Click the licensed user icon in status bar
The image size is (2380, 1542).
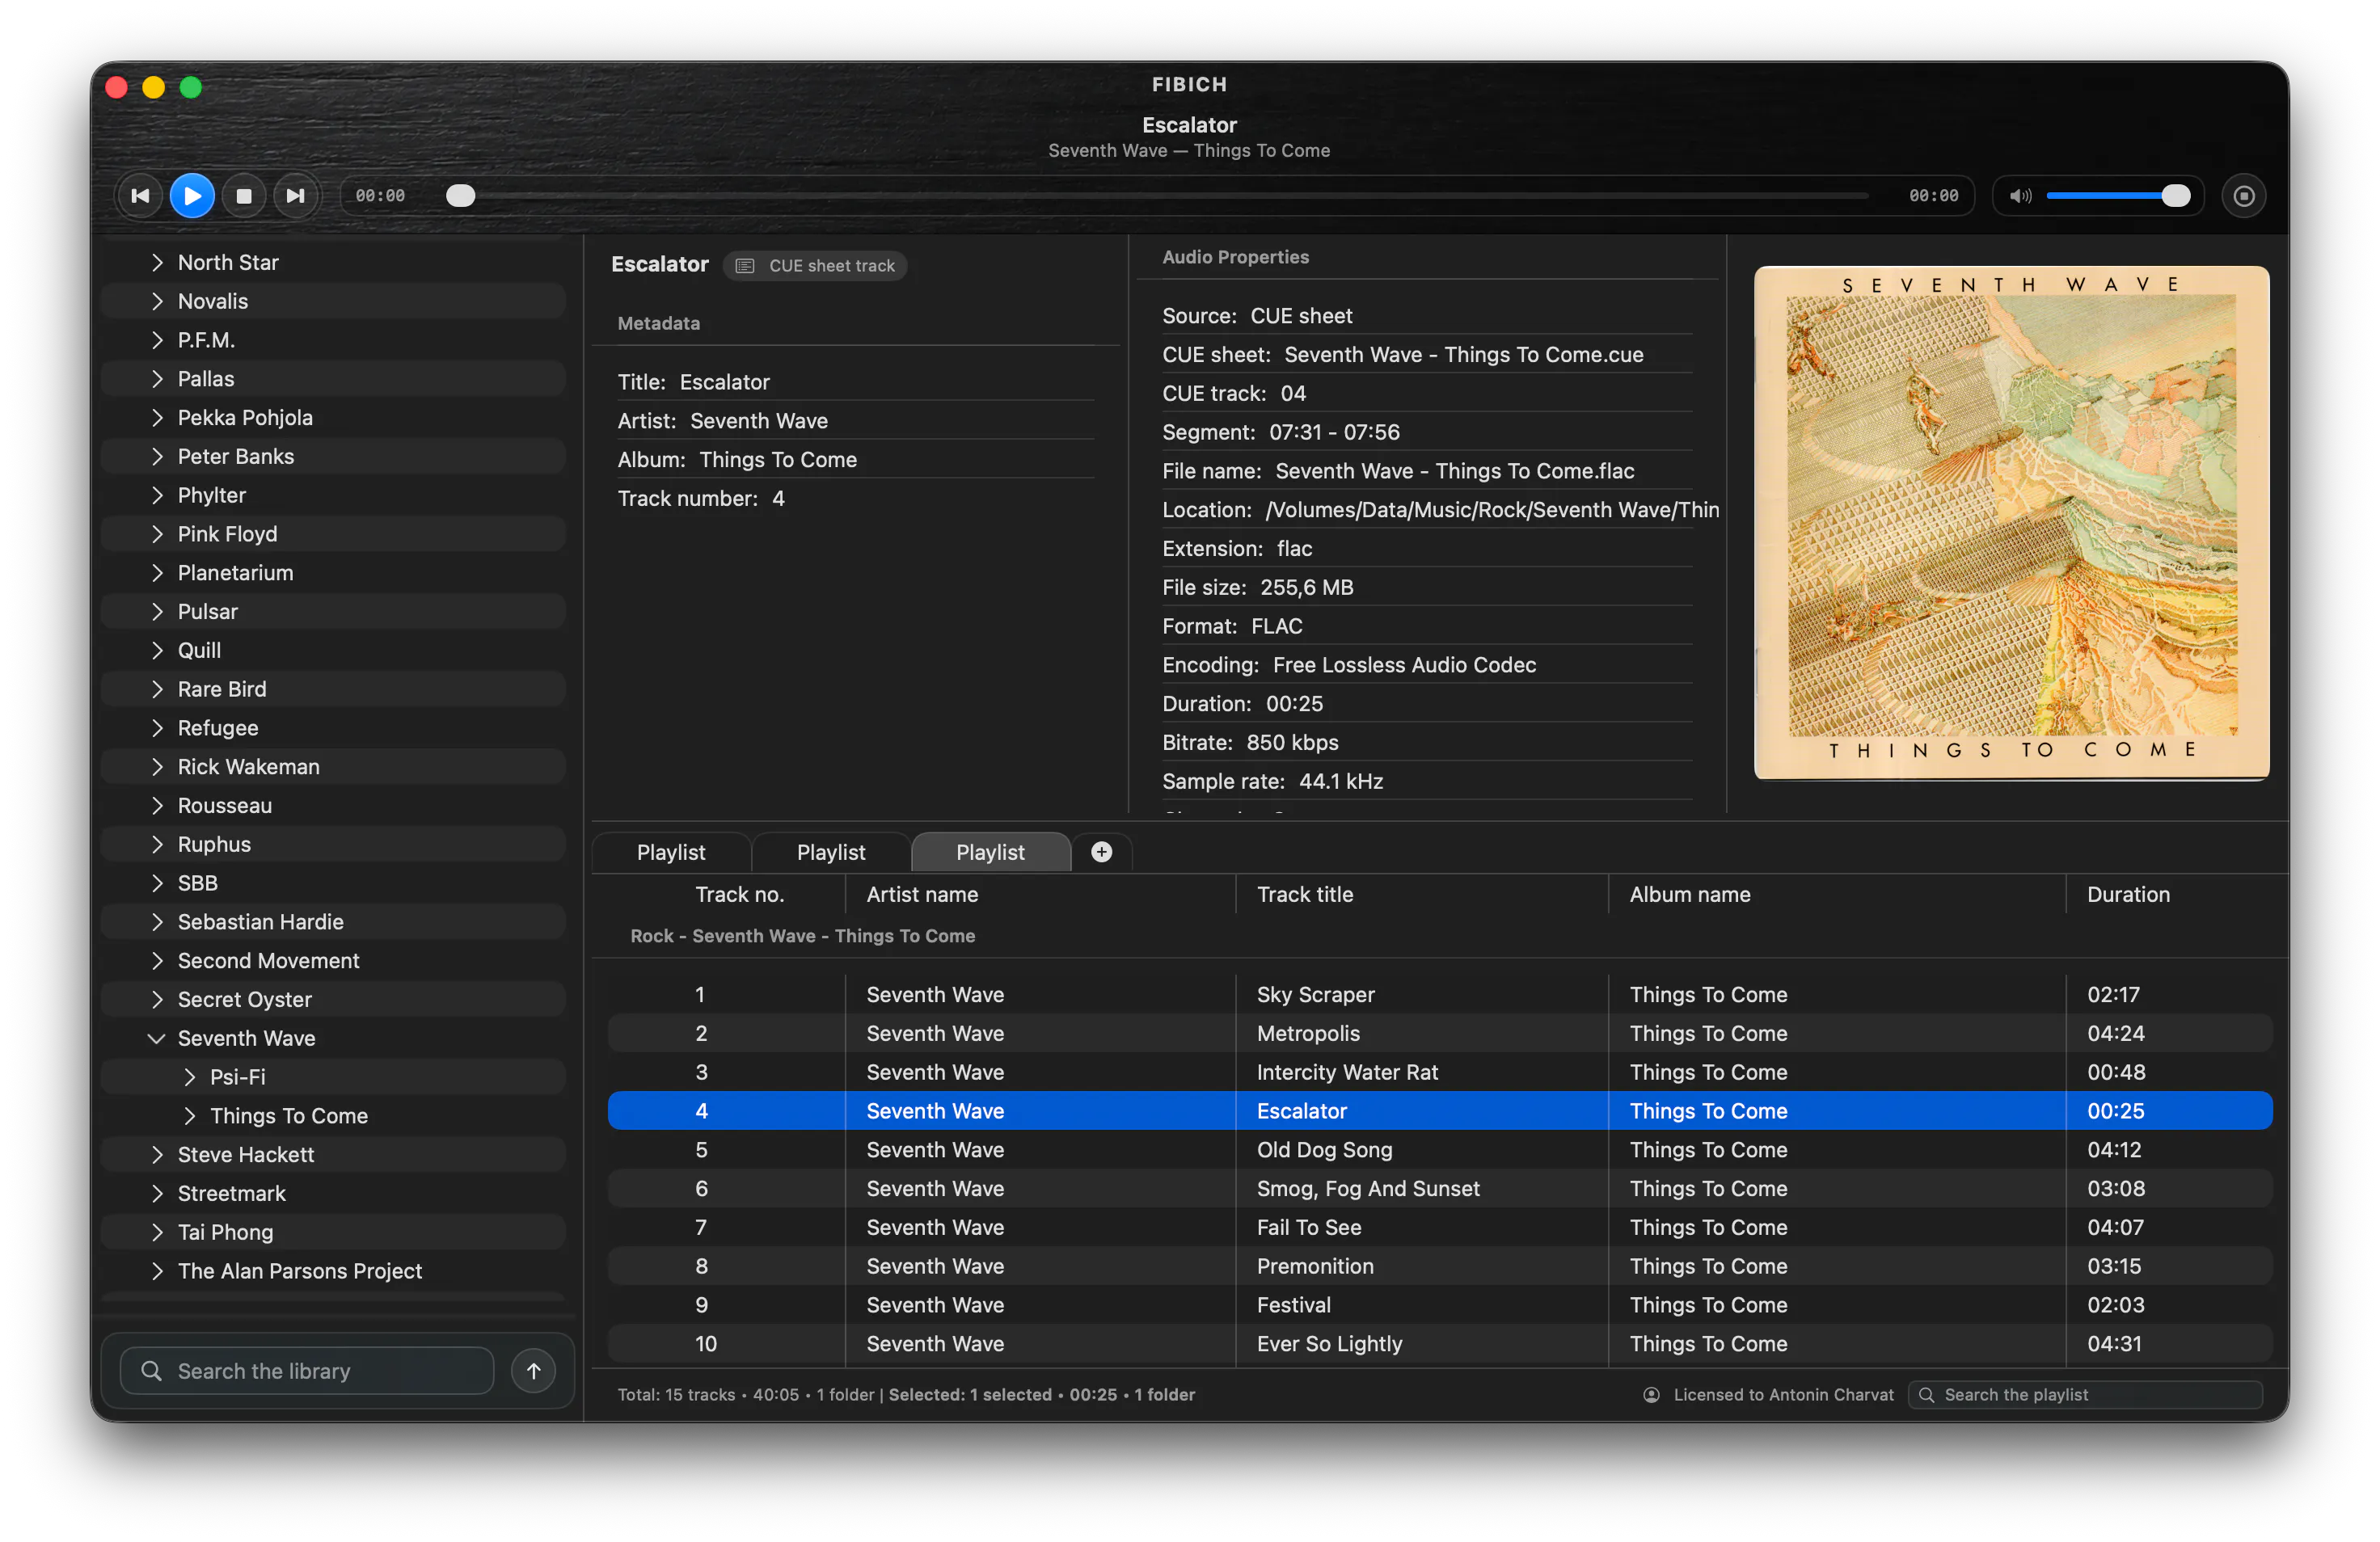(x=1651, y=1395)
